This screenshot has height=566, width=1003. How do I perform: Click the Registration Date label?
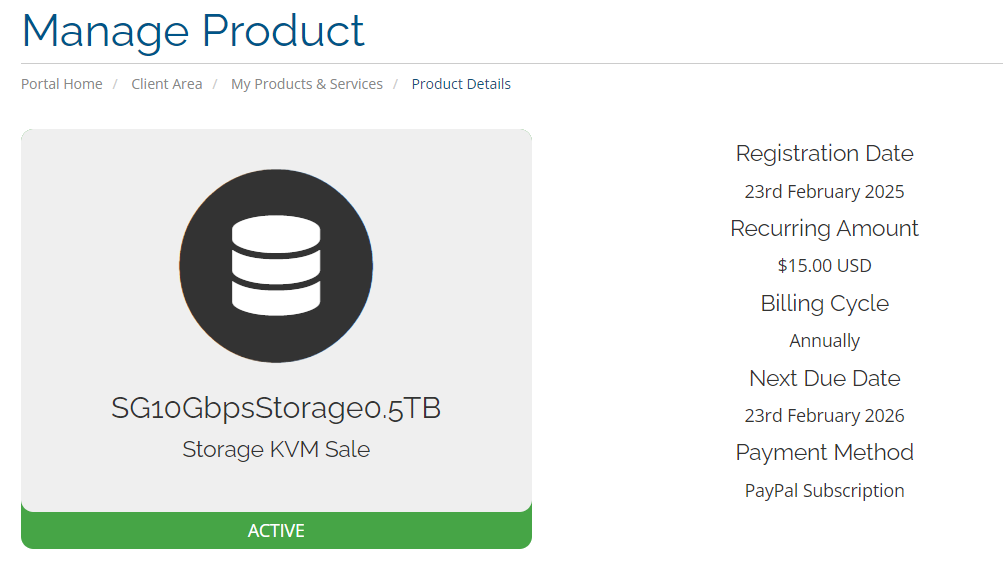(x=825, y=153)
